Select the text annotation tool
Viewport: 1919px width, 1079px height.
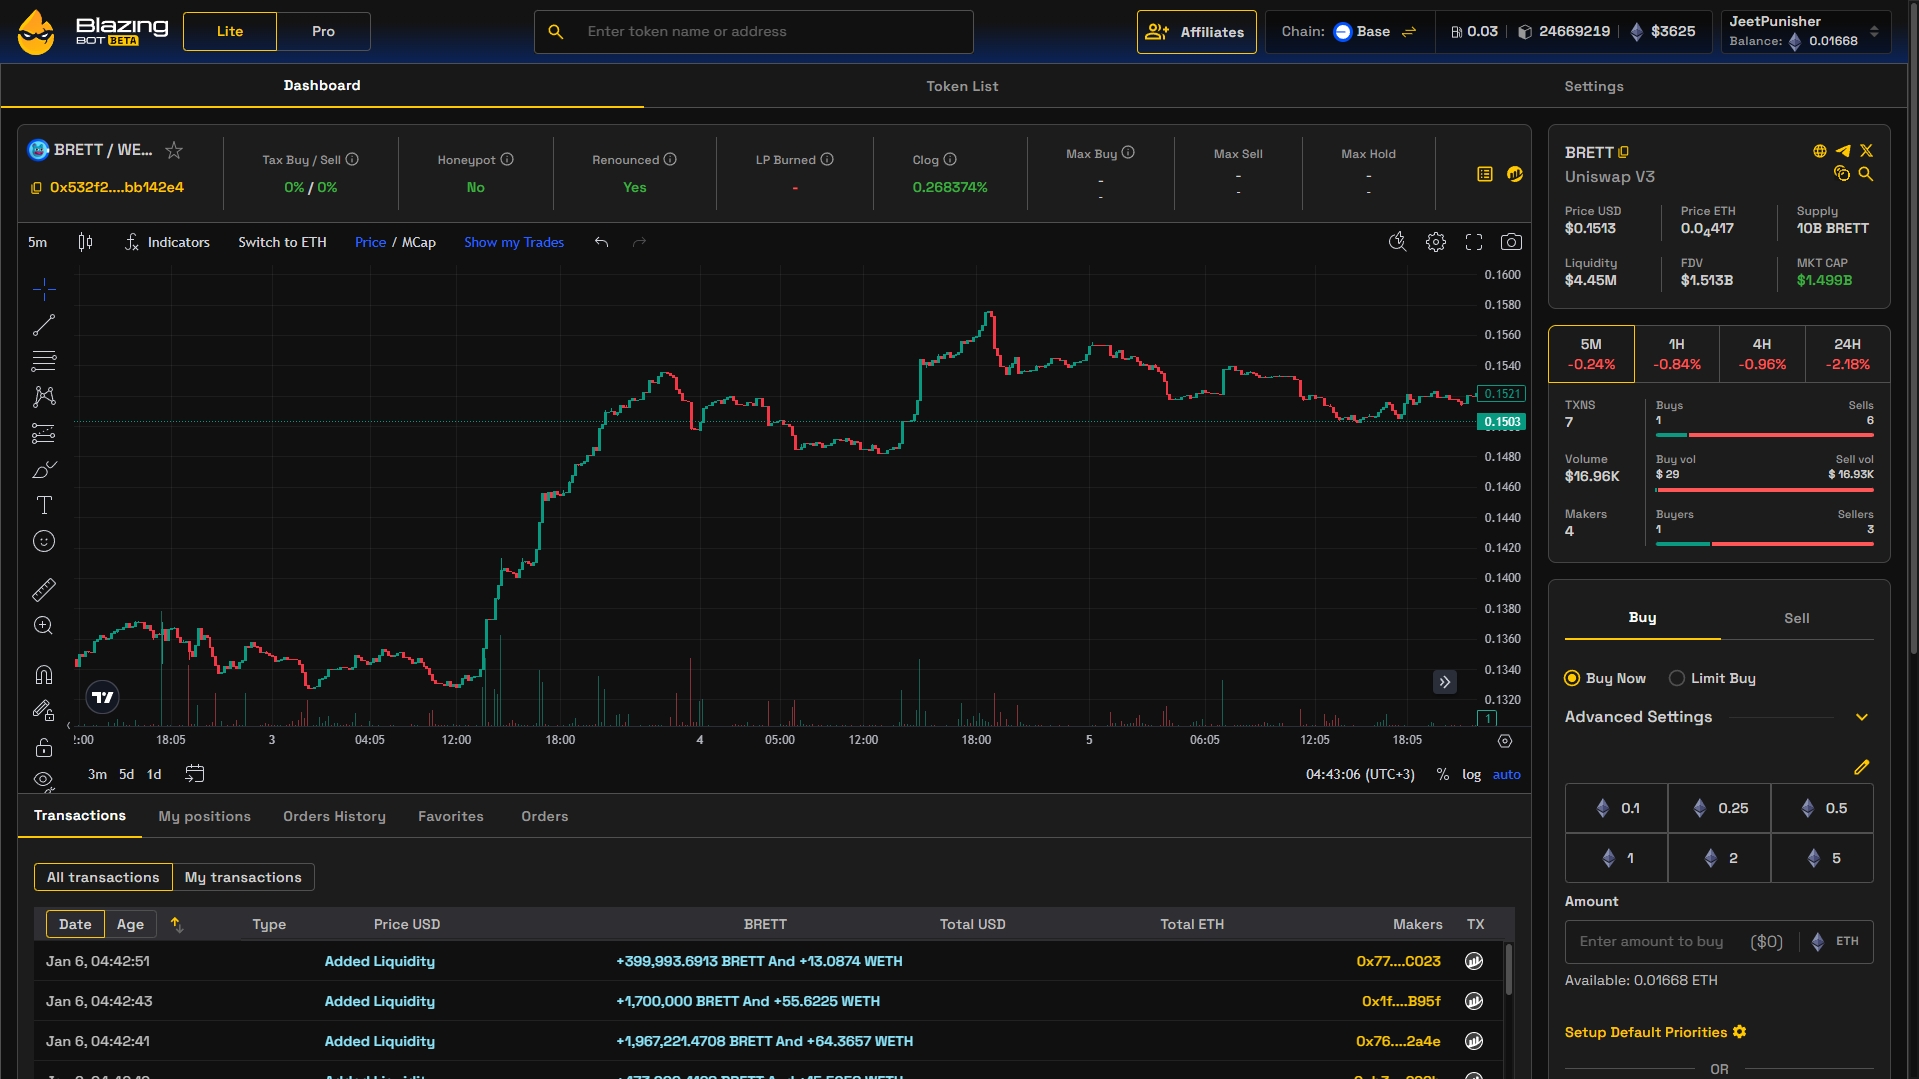[44, 505]
